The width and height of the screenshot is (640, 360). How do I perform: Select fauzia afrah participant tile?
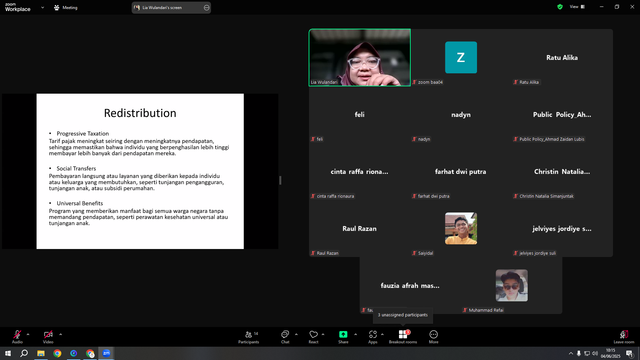click(410, 285)
